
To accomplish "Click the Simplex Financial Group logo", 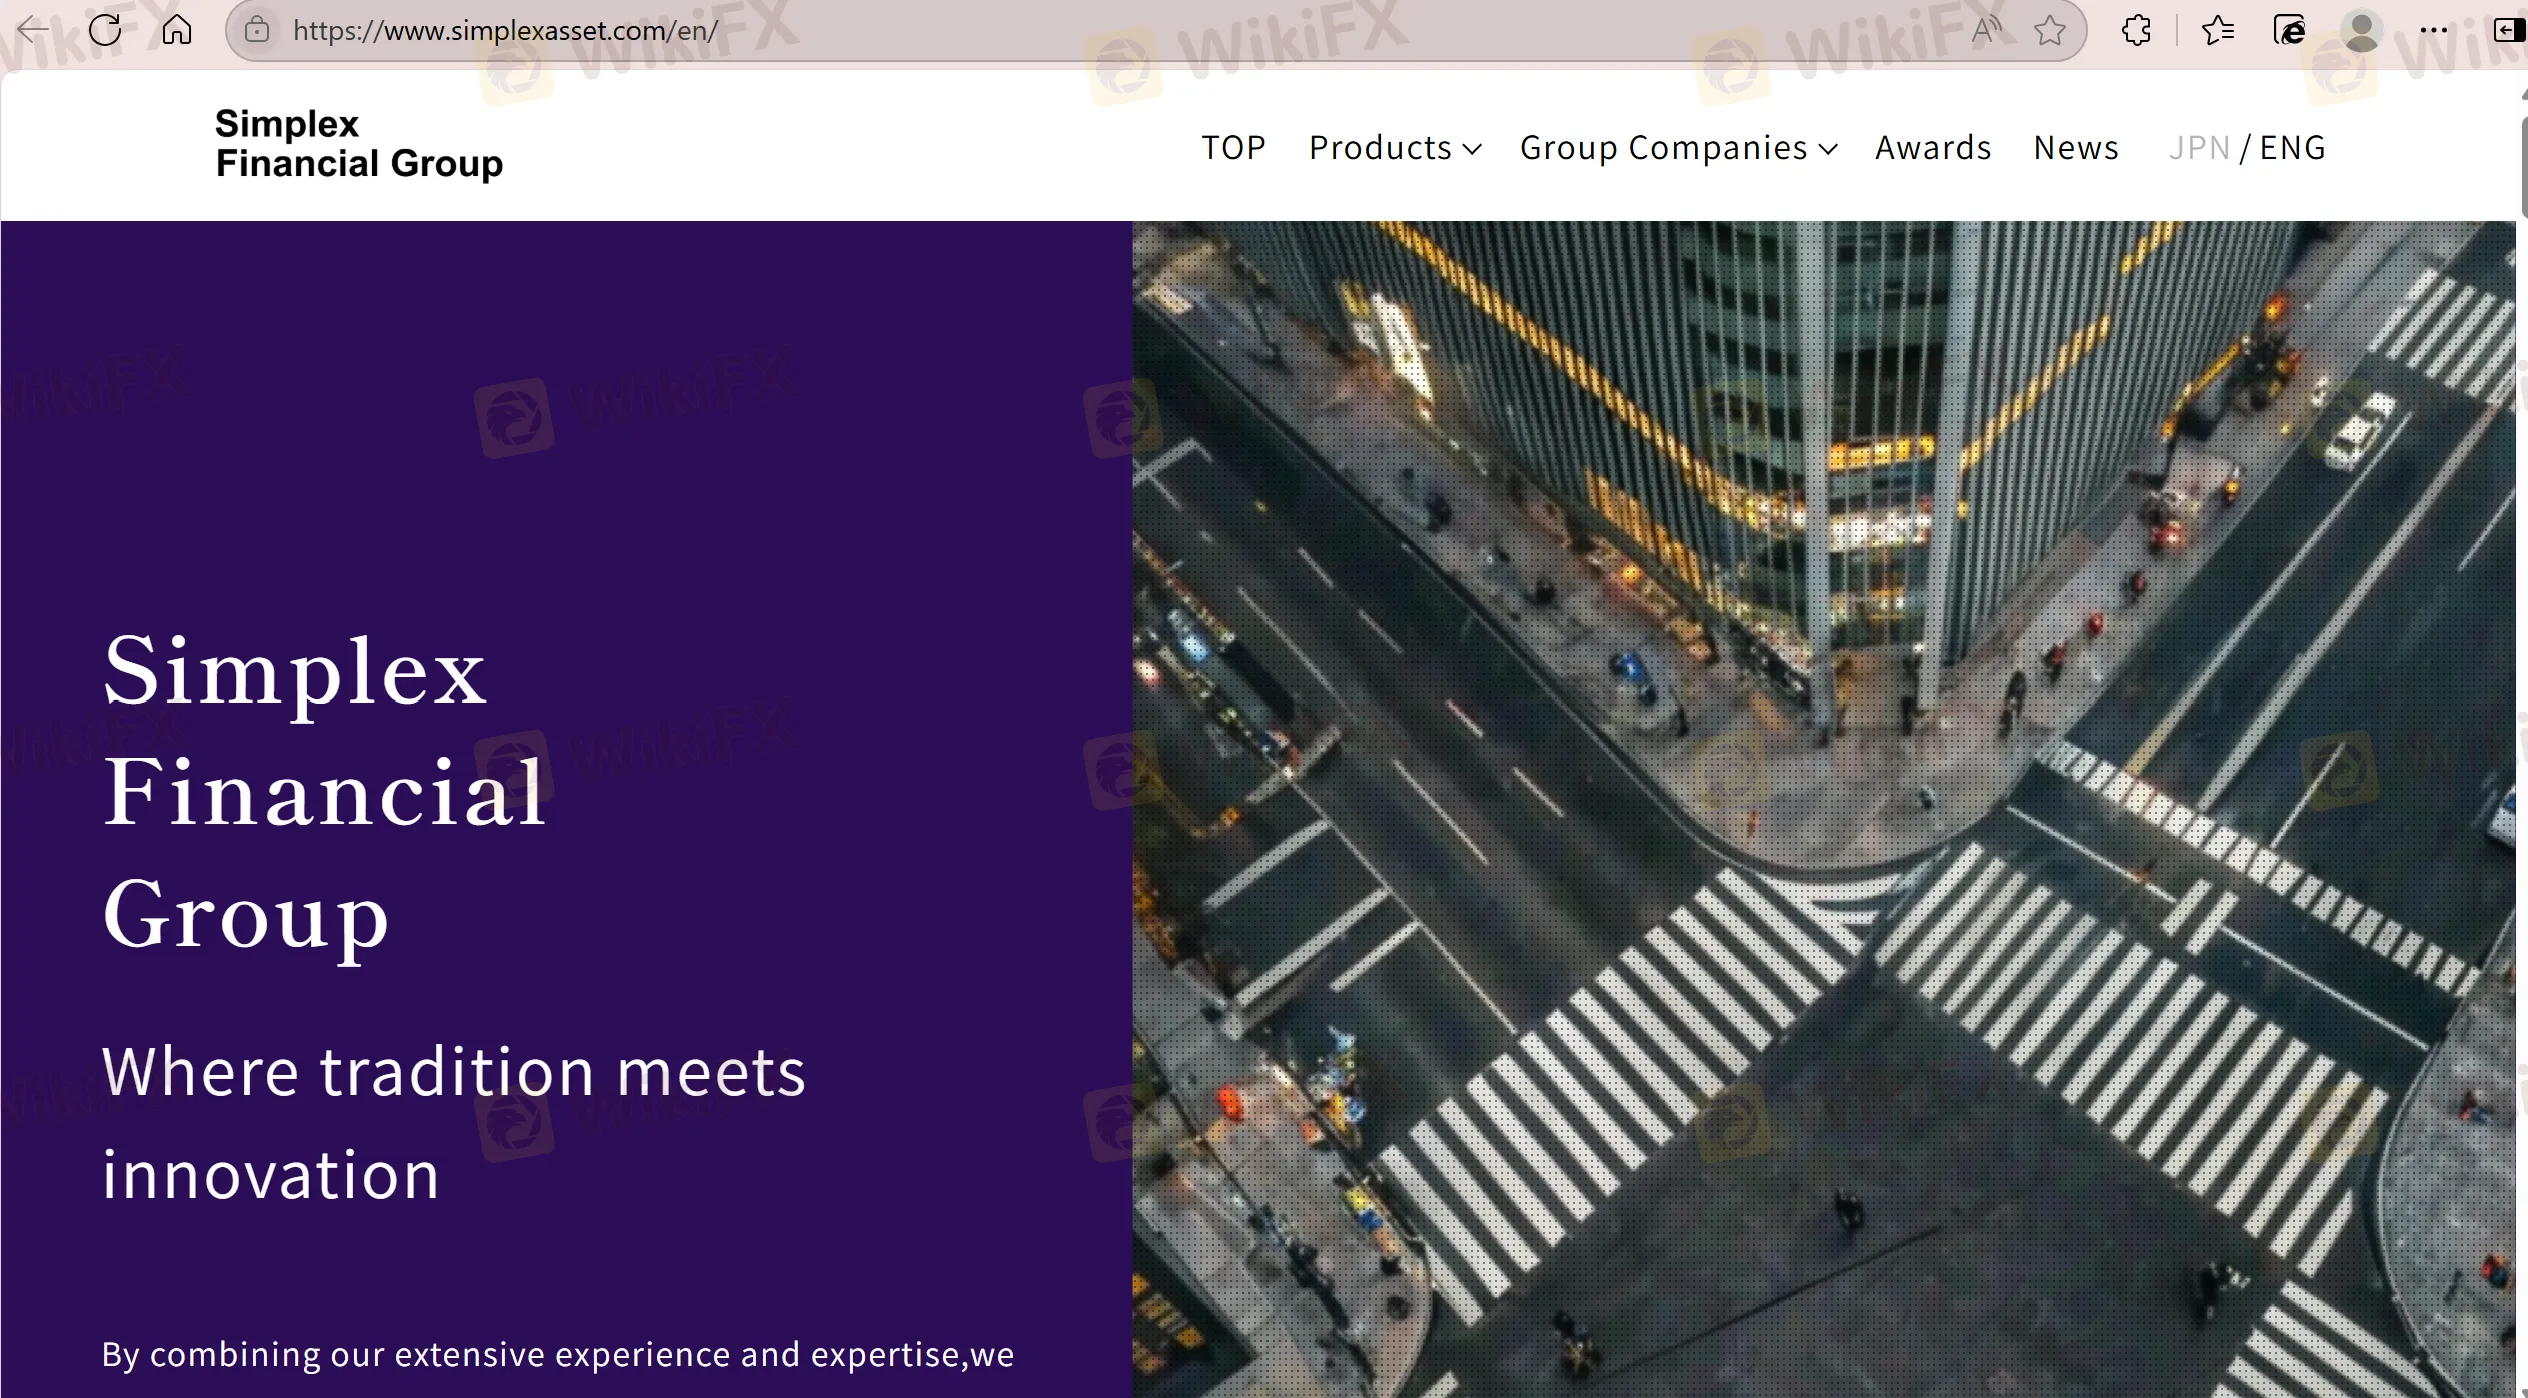I will coord(359,143).
